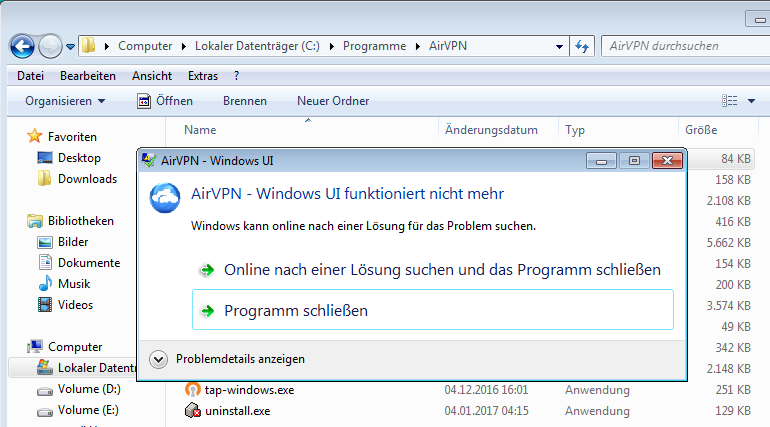770x427 pixels.
Task: Open the Bearbeiten menu
Action: pyautogui.click(x=88, y=76)
